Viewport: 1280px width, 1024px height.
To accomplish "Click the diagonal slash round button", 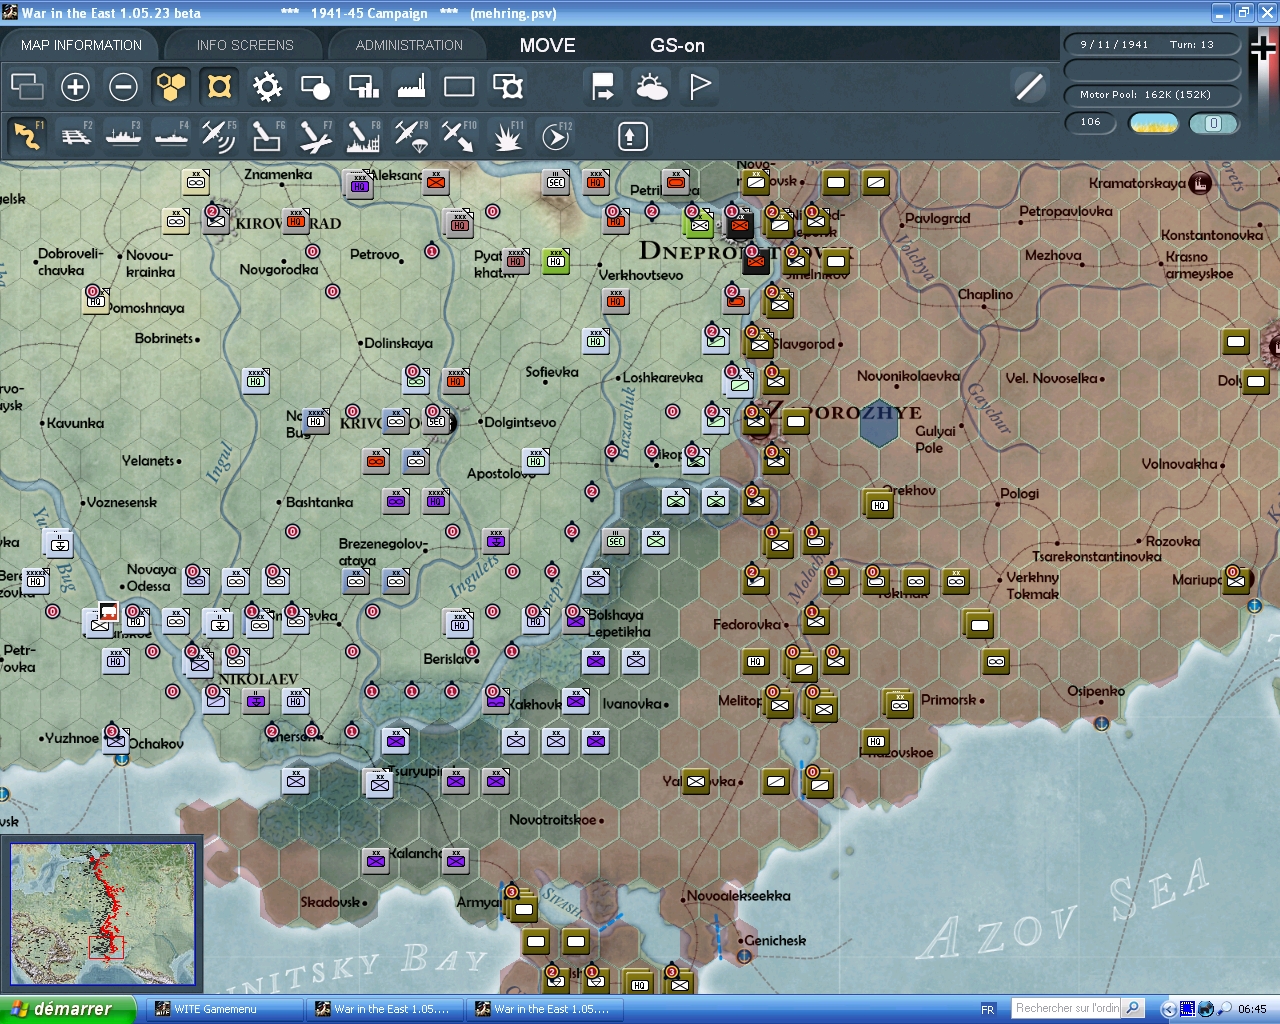I will click(x=1029, y=87).
